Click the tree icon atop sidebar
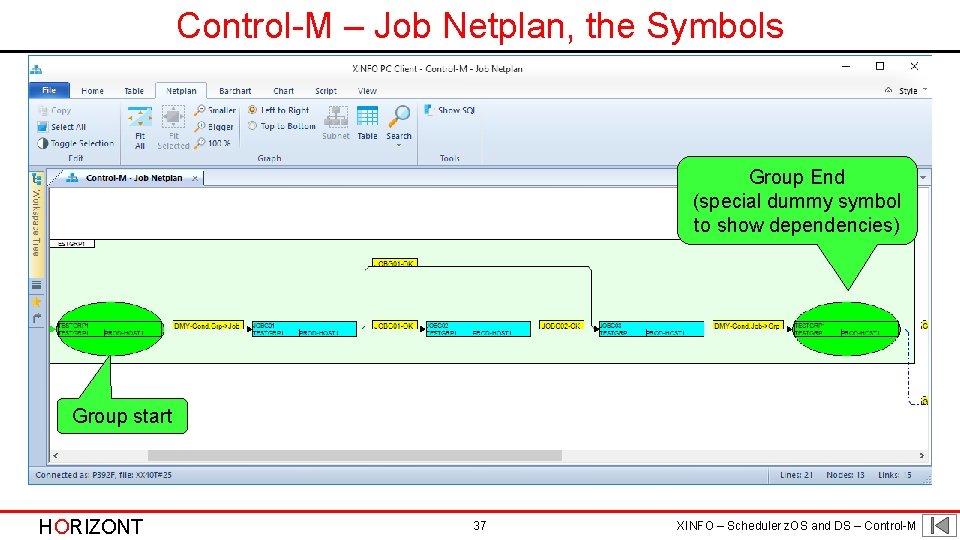This screenshot has width=960, height=540. pos(37,179)
